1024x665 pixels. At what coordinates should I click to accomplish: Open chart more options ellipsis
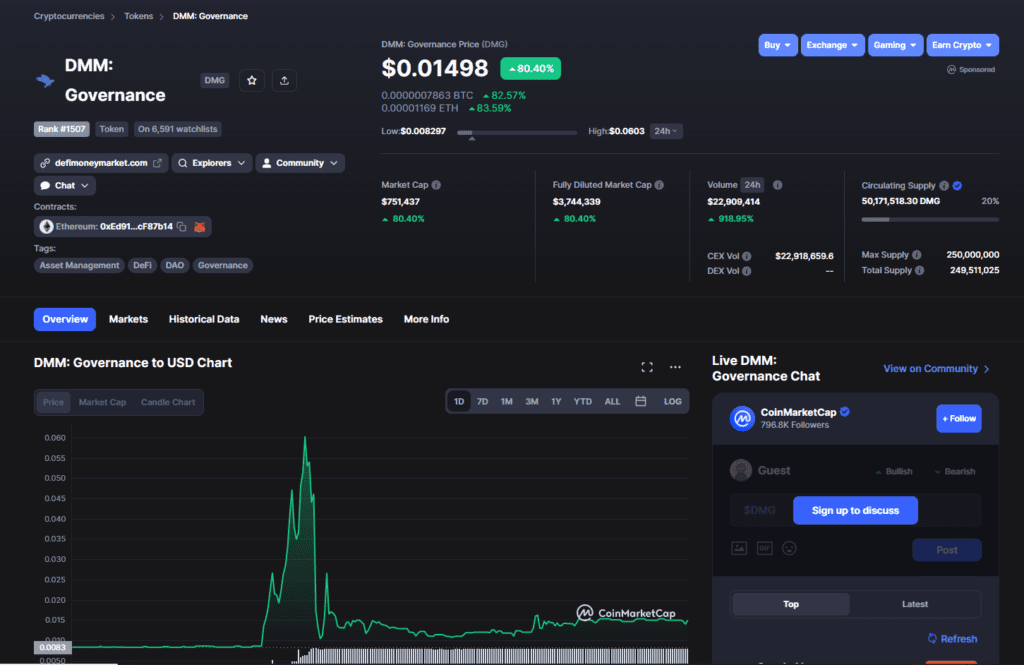(675, 367)
